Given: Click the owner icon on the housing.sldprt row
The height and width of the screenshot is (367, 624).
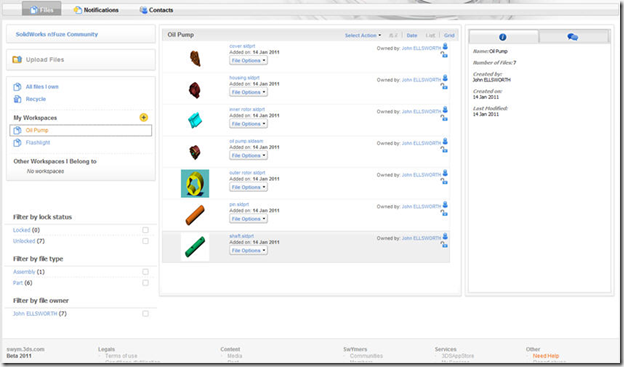Looking at the screenshot, I should (x=445, y=78).
